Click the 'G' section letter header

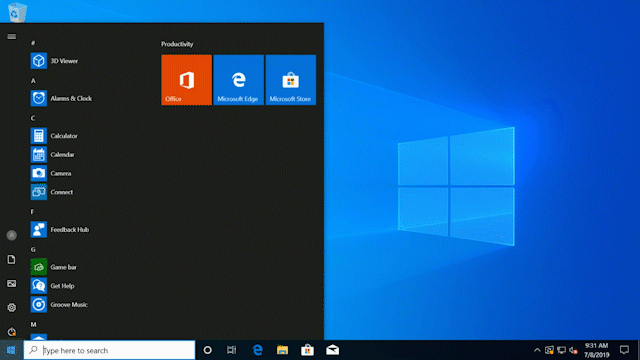click(33, 249)
